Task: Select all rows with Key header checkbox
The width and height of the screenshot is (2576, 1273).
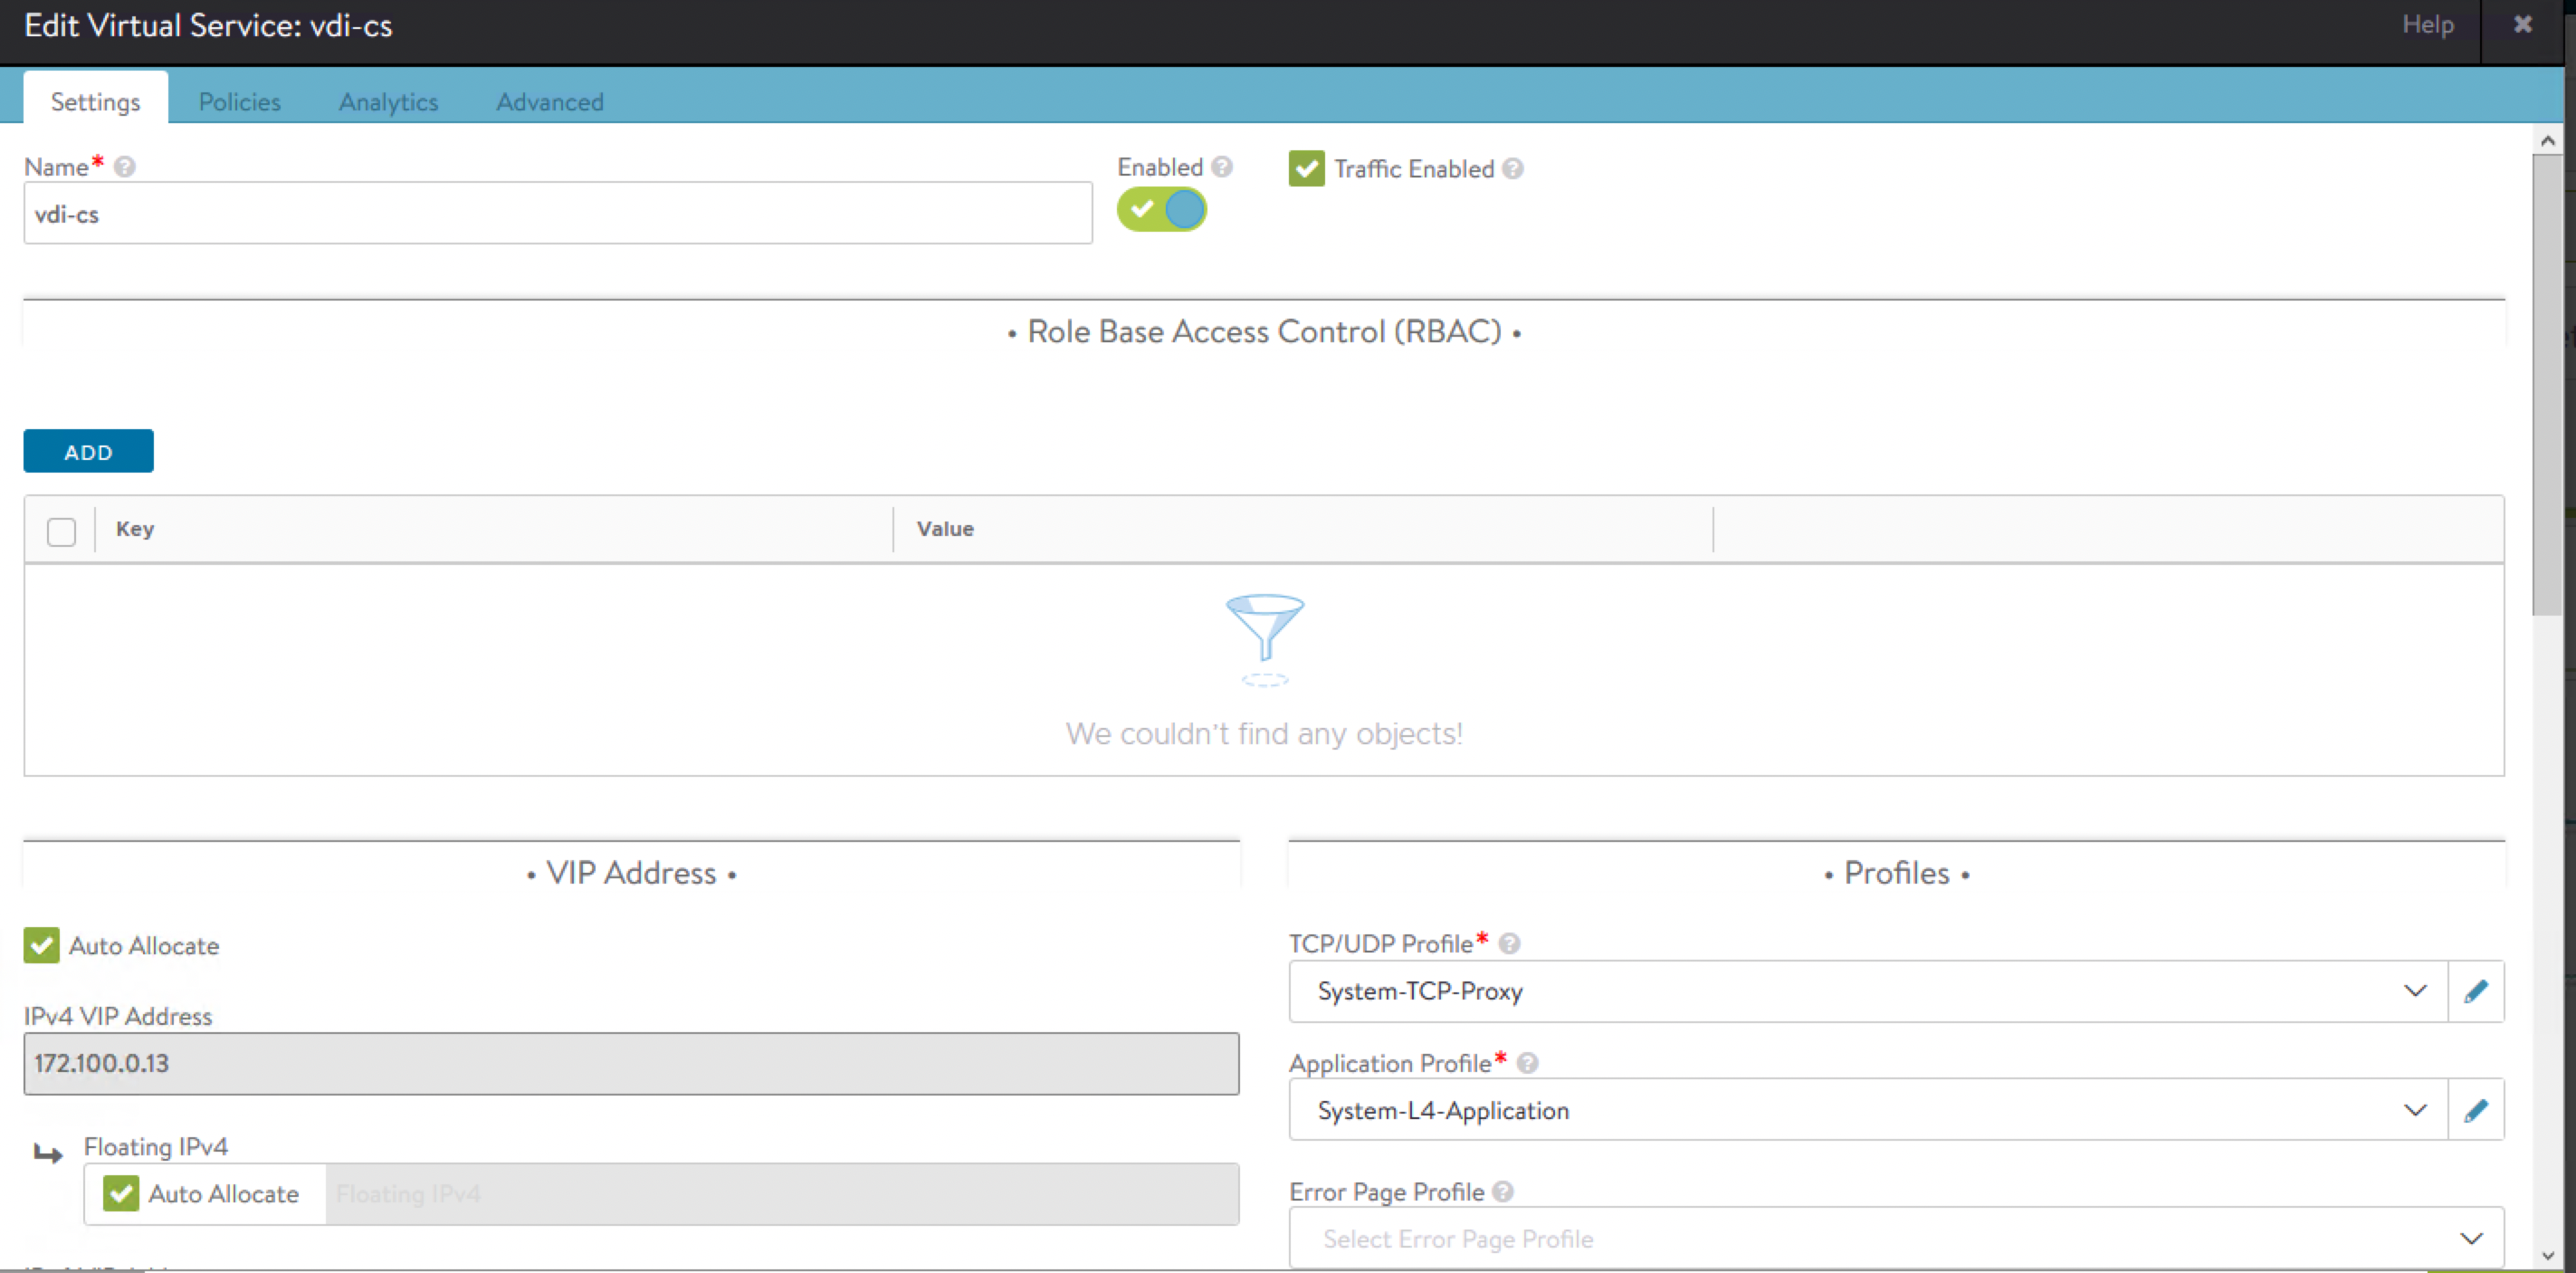Action: point(61,531)
